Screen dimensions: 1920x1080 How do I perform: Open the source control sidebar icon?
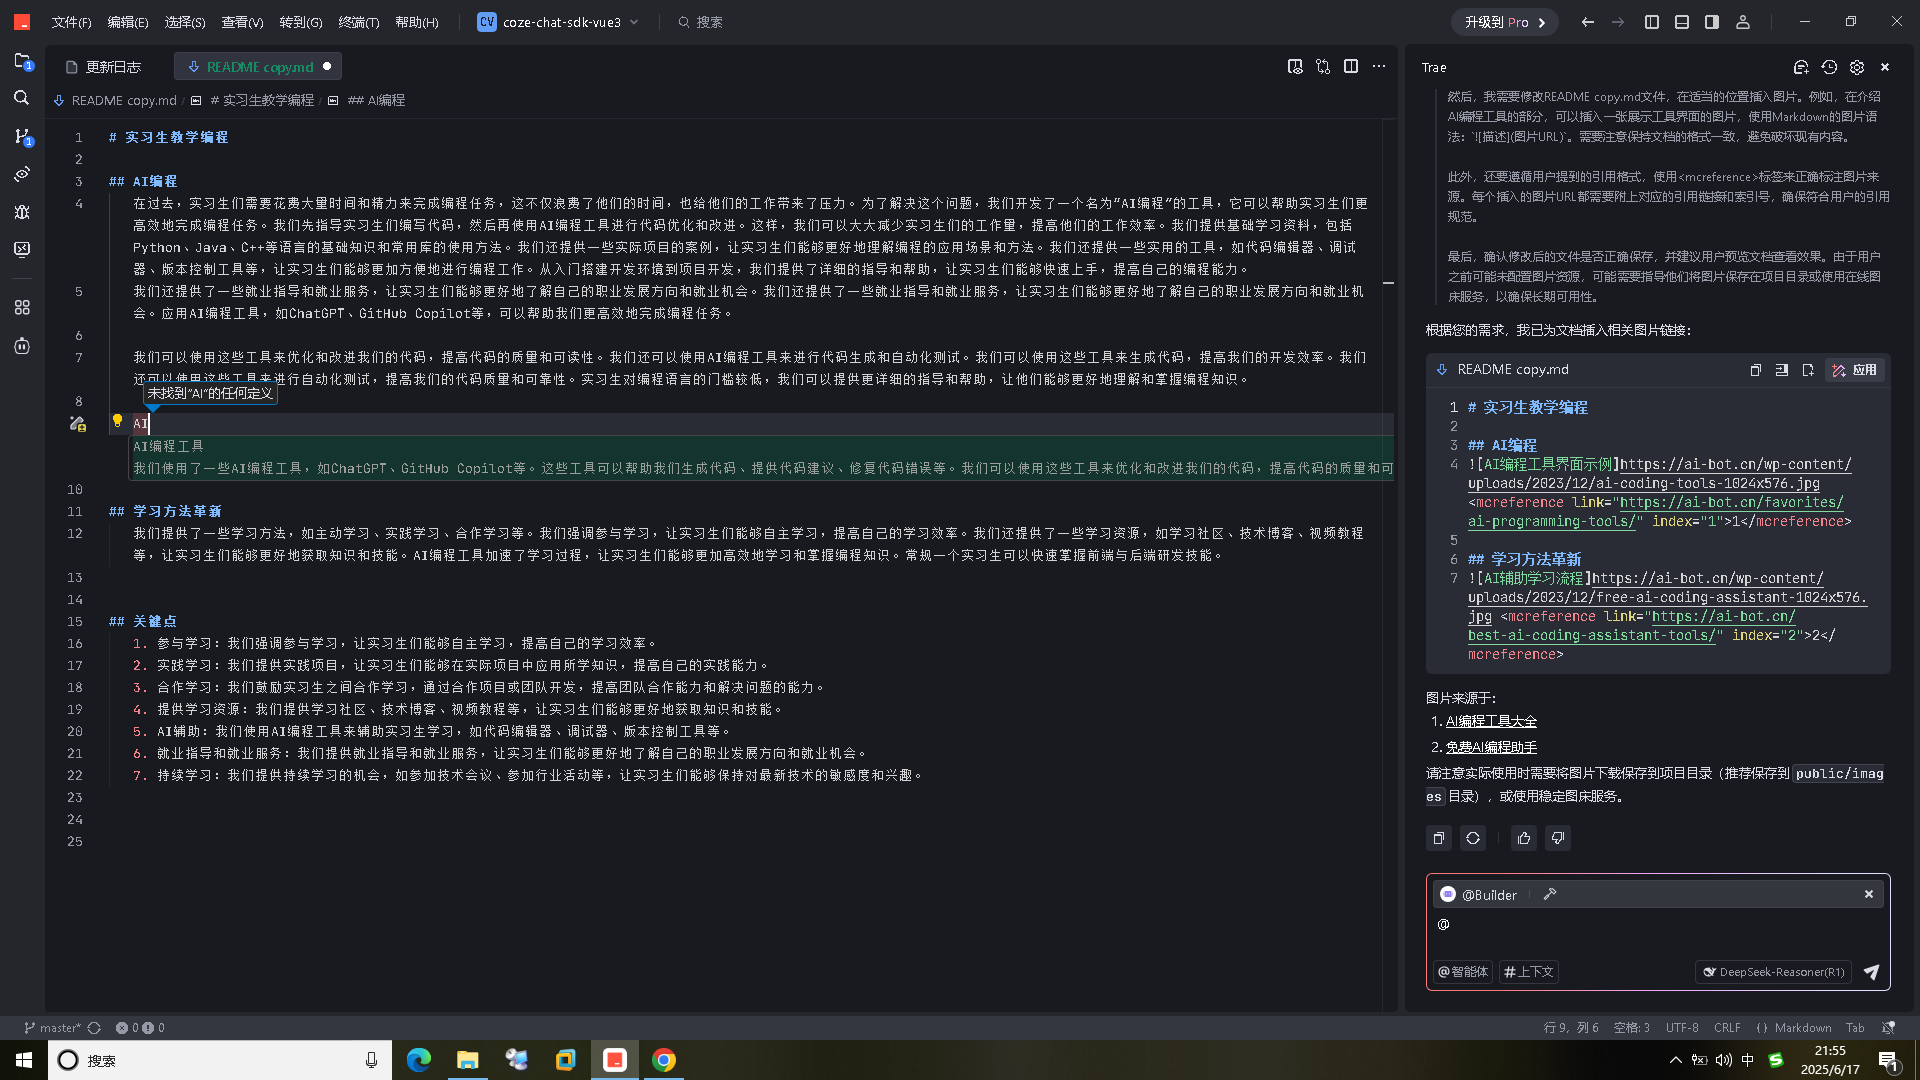[22, 136]
